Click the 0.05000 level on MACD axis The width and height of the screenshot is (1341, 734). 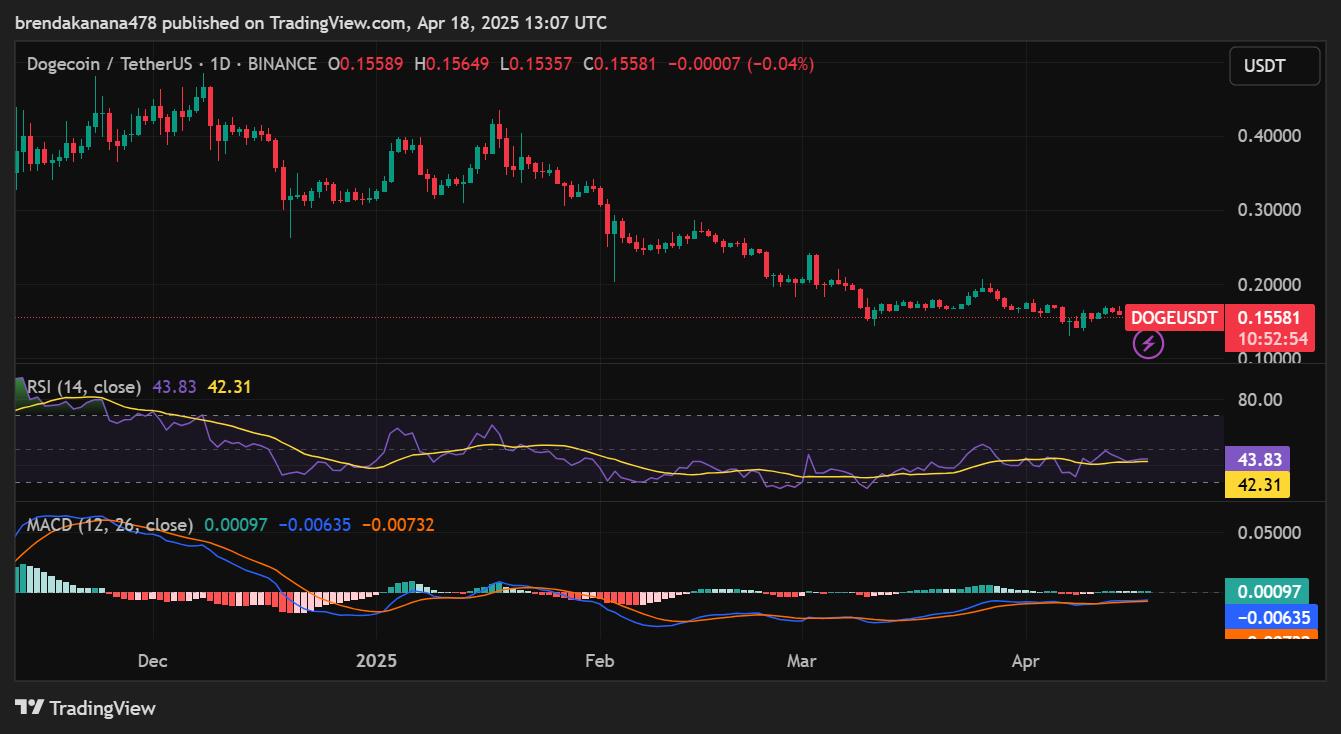point(1270,532)
